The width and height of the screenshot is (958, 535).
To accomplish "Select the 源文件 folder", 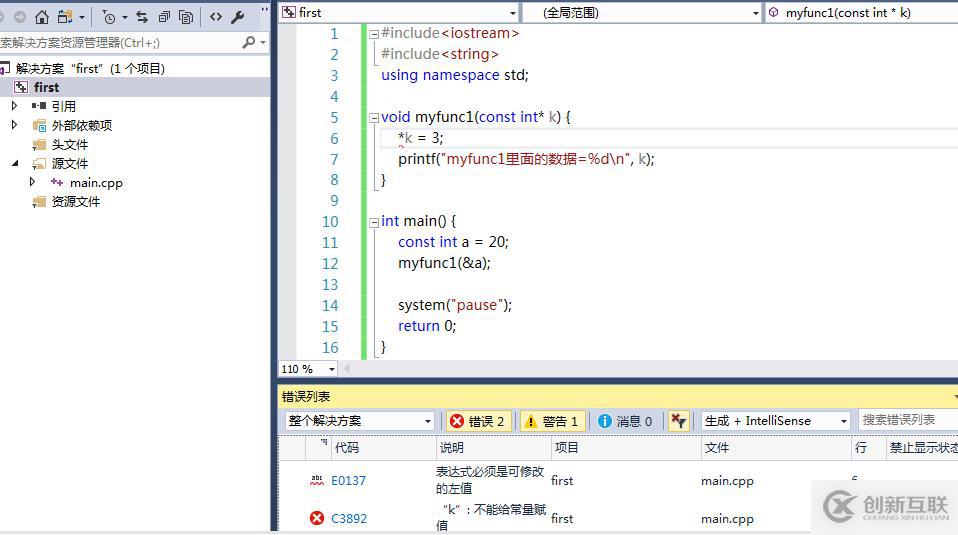I will click(70, 164).
